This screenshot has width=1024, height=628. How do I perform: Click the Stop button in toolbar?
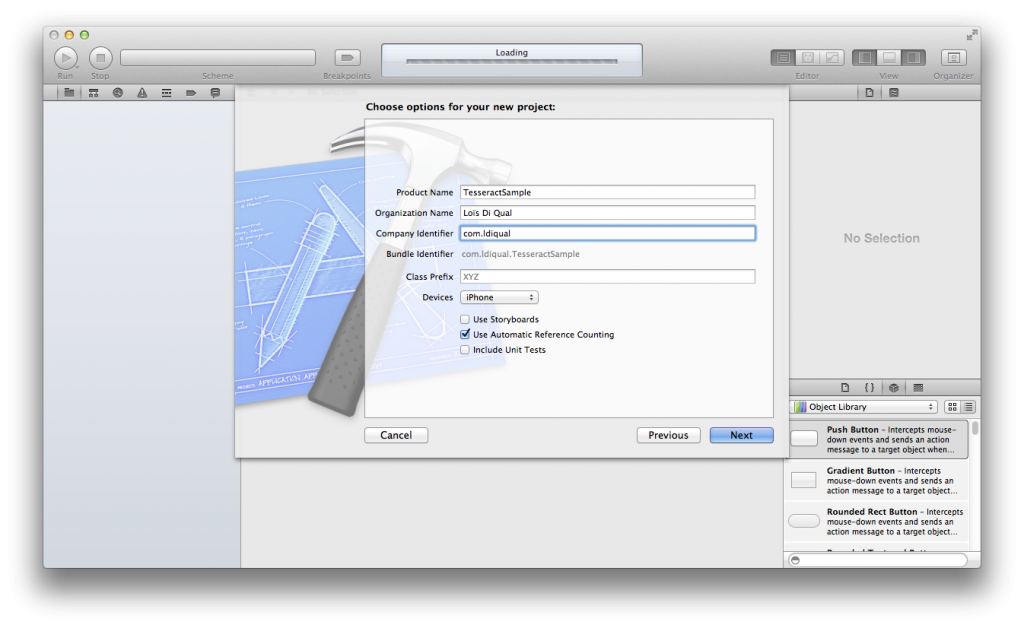coord(101,58)
